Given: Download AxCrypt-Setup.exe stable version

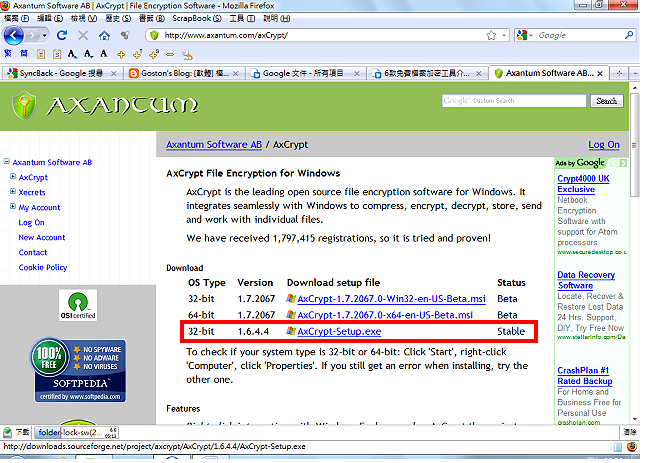Looking at the screenshot, I should (x=339, y=331).
